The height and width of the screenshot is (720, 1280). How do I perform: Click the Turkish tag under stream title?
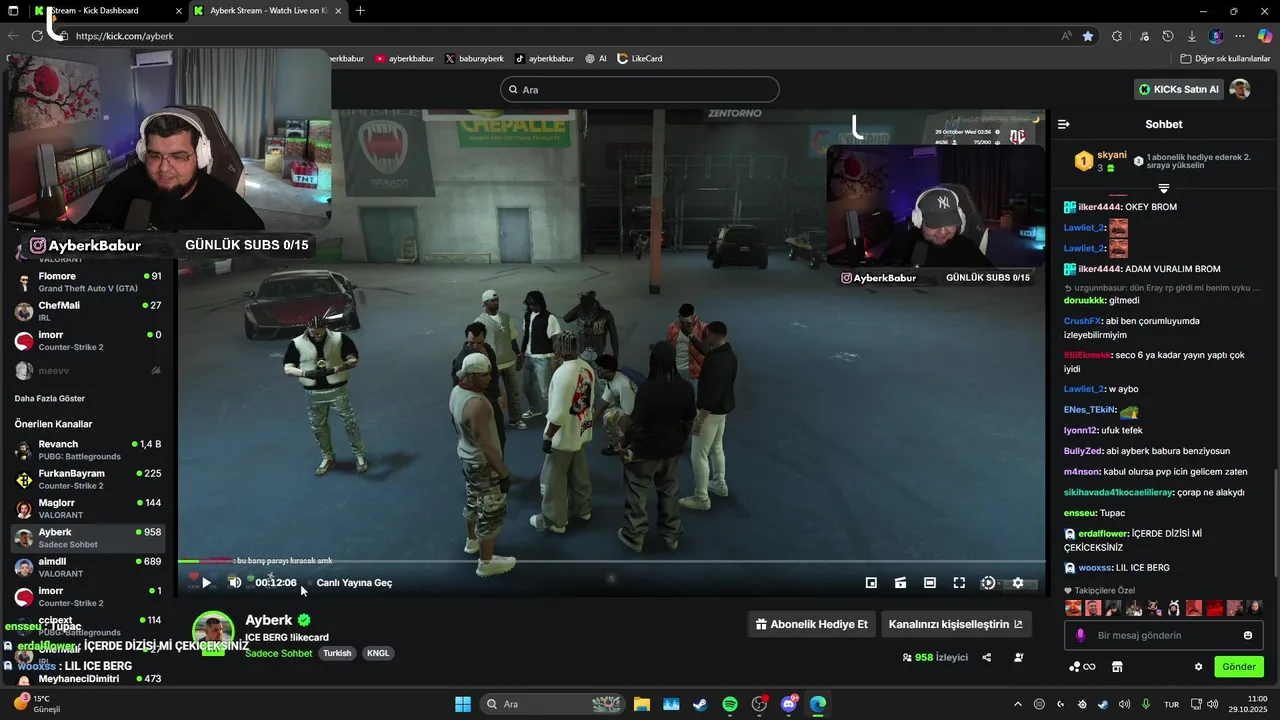tap(337, 653)
